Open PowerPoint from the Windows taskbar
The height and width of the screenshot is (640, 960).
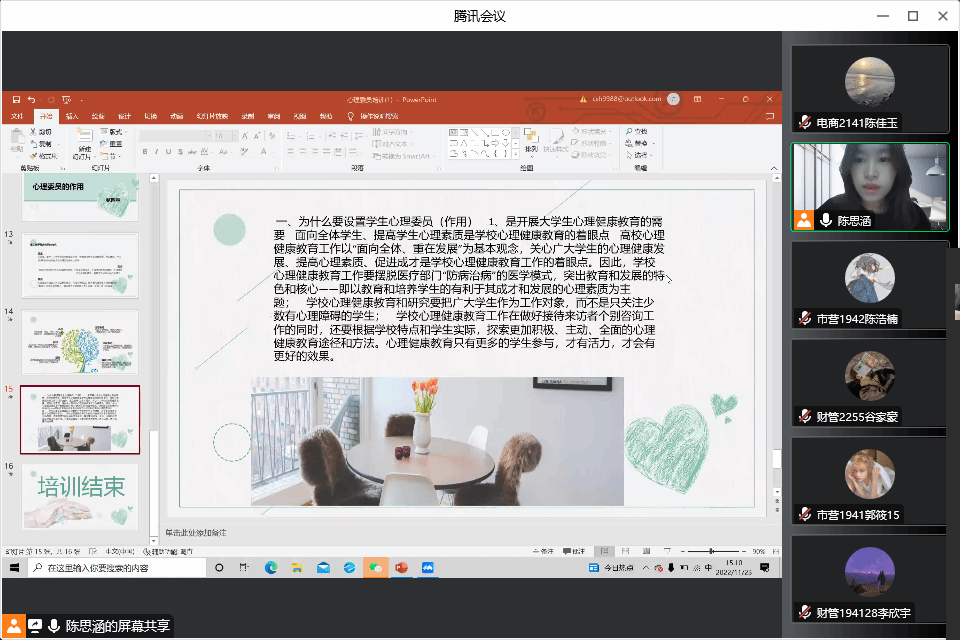401,567
